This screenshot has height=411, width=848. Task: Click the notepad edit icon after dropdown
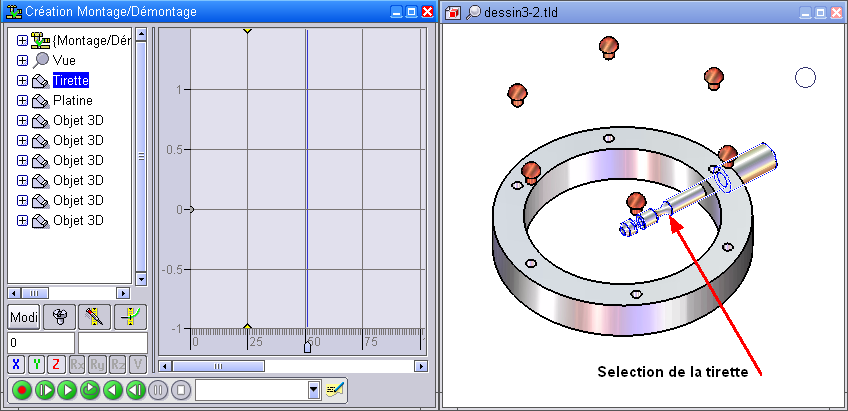click(334, 390)
